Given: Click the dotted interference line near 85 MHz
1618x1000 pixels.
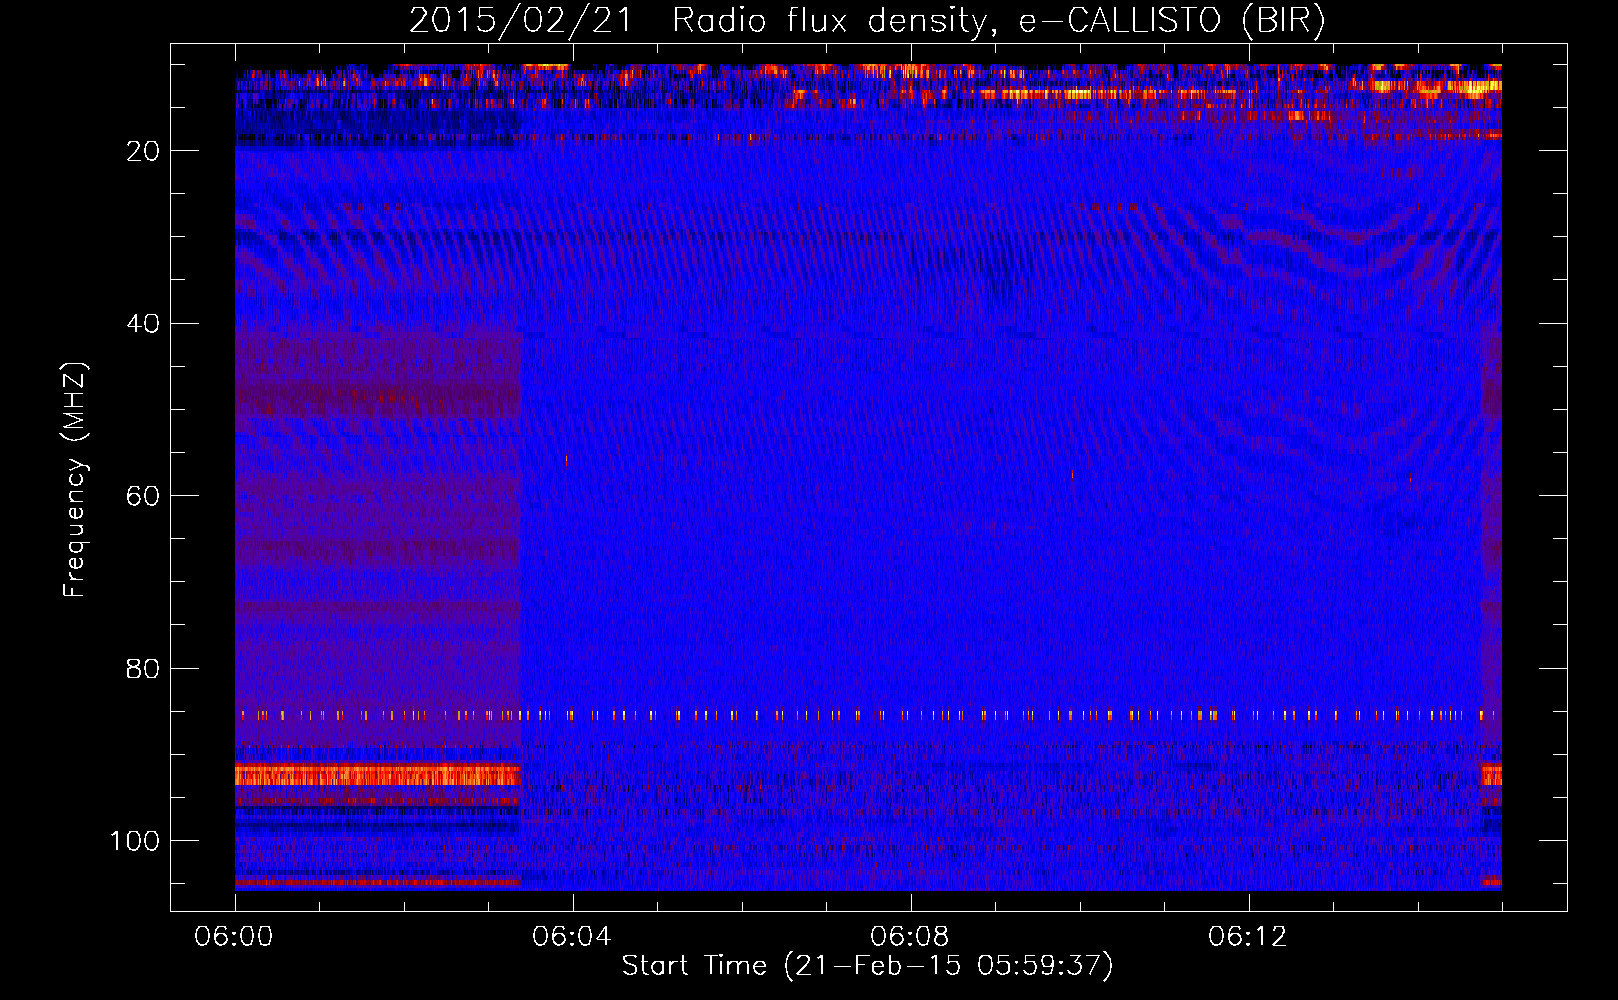Looking at the screenshot, I should [x=867, y=715].
